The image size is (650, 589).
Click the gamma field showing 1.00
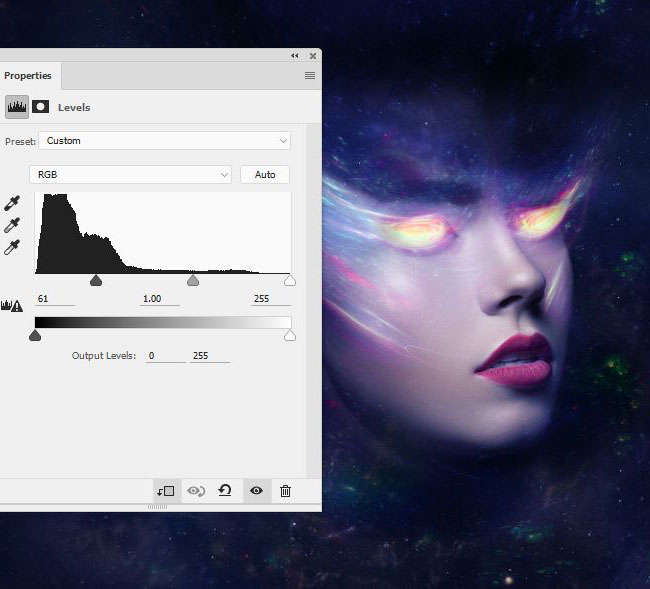(x=160, y=299)
